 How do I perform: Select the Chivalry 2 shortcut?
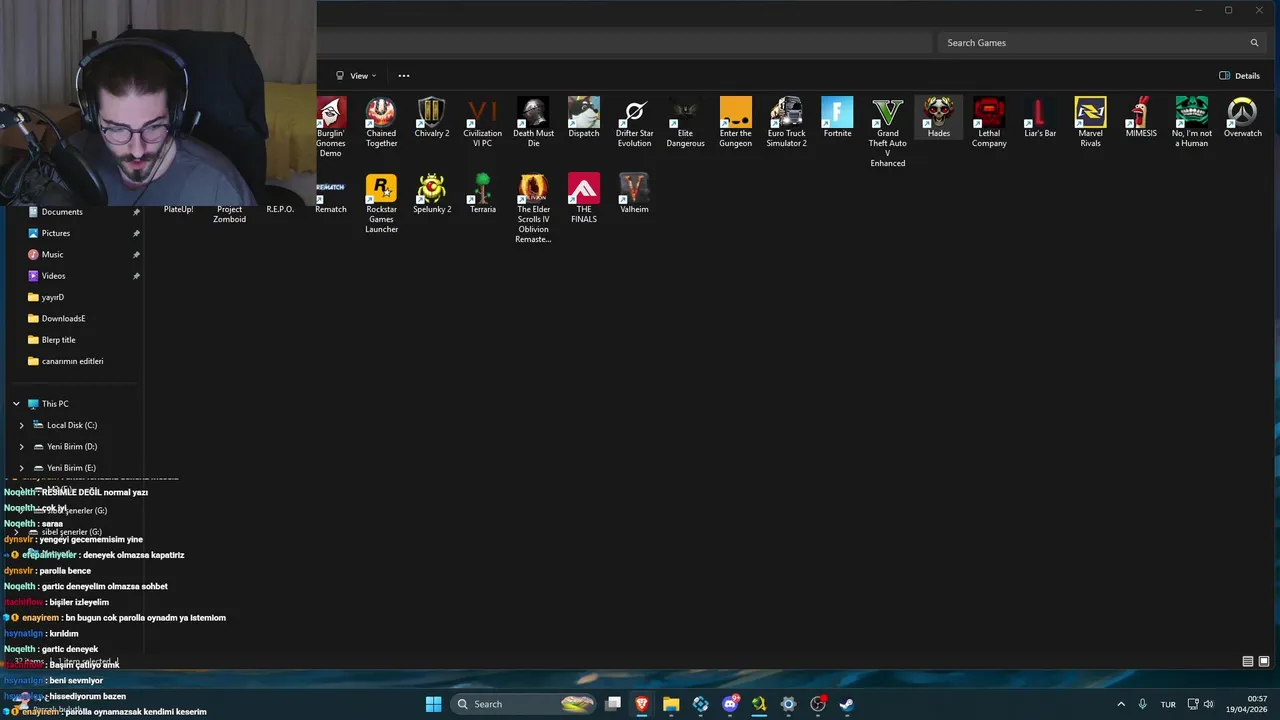tap(432, 117)
